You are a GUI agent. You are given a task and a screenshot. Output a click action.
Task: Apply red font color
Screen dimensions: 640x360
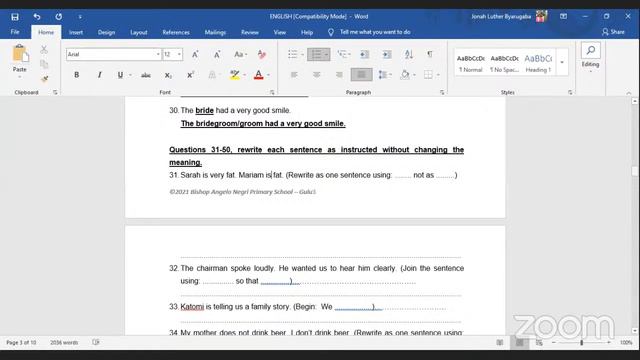258,75
